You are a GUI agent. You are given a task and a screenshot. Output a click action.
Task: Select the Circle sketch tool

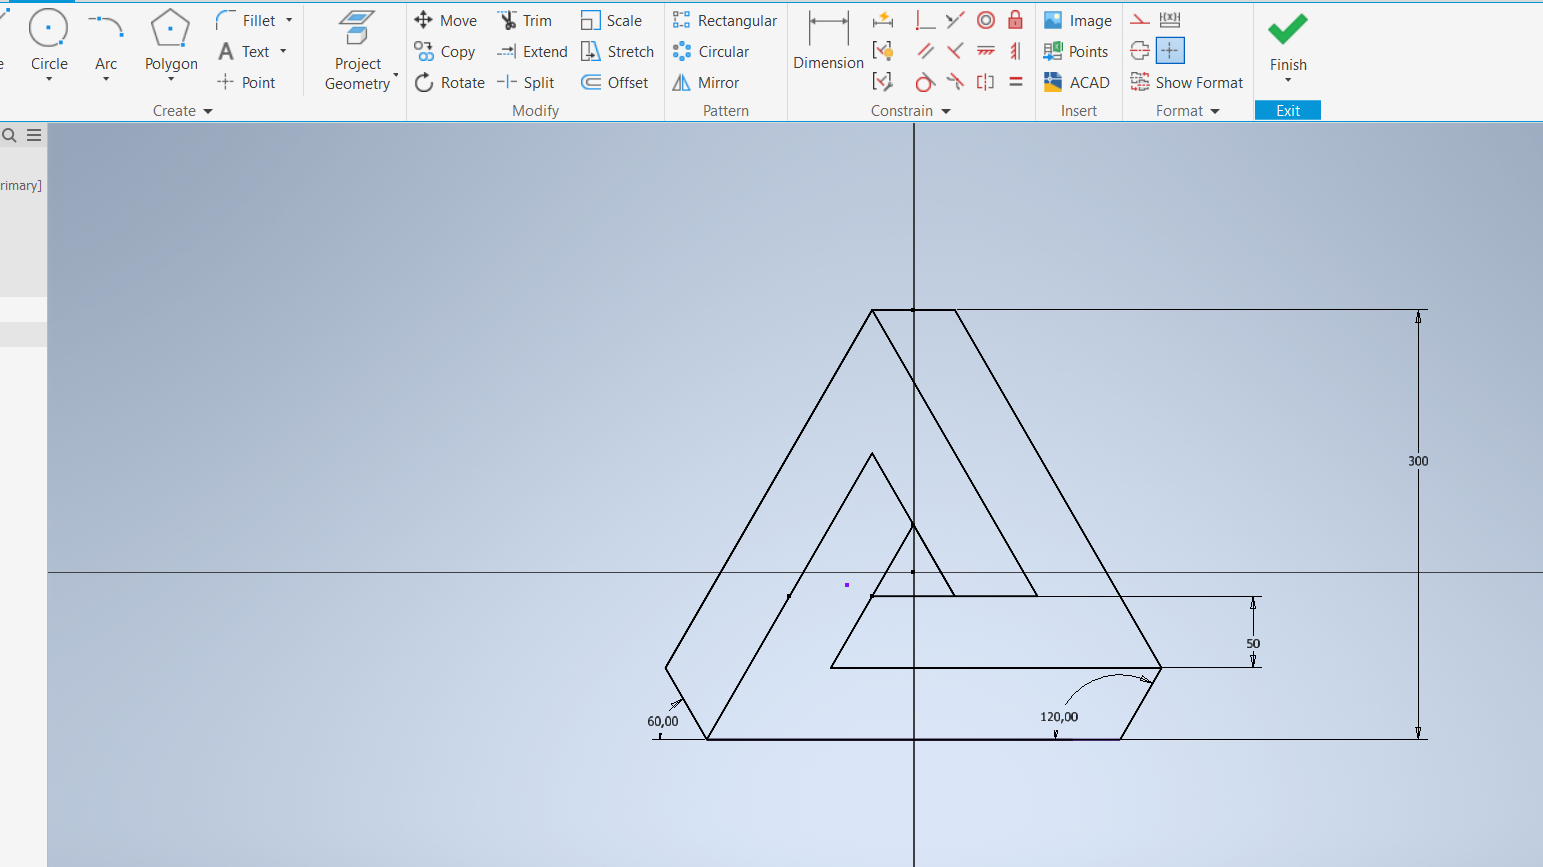click(x=48, y=30)
